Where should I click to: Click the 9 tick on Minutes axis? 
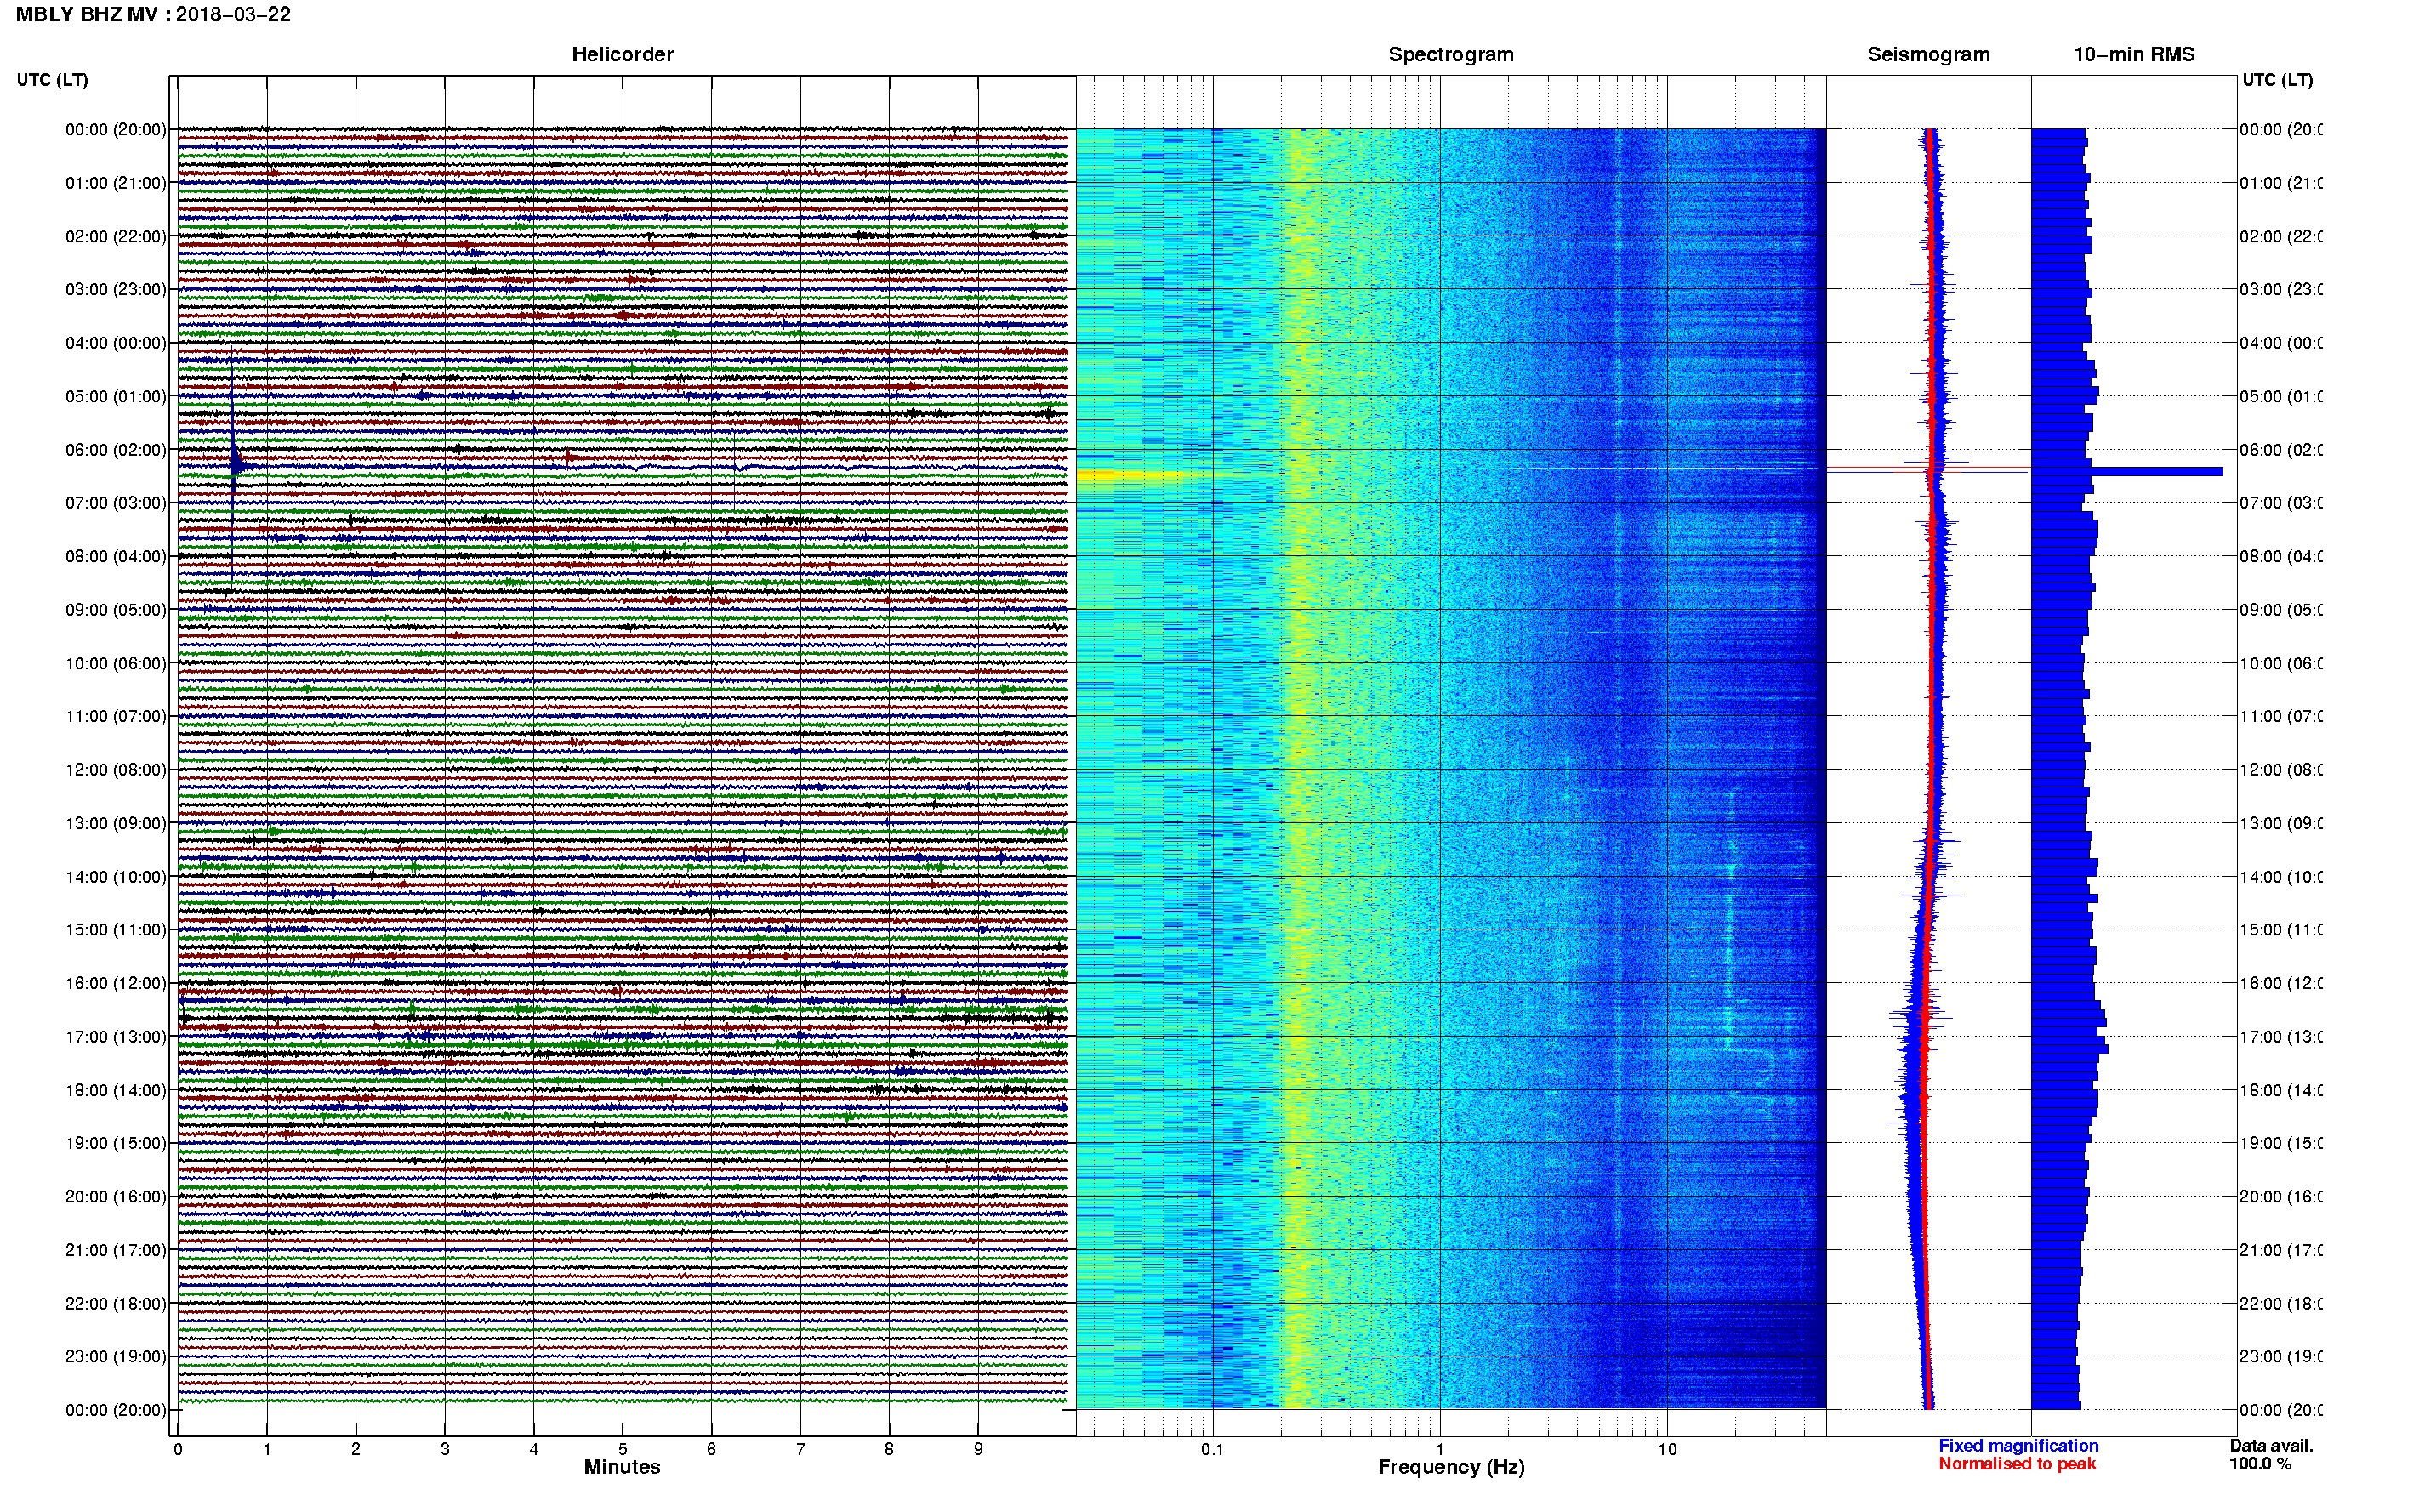click(978, 1449)
